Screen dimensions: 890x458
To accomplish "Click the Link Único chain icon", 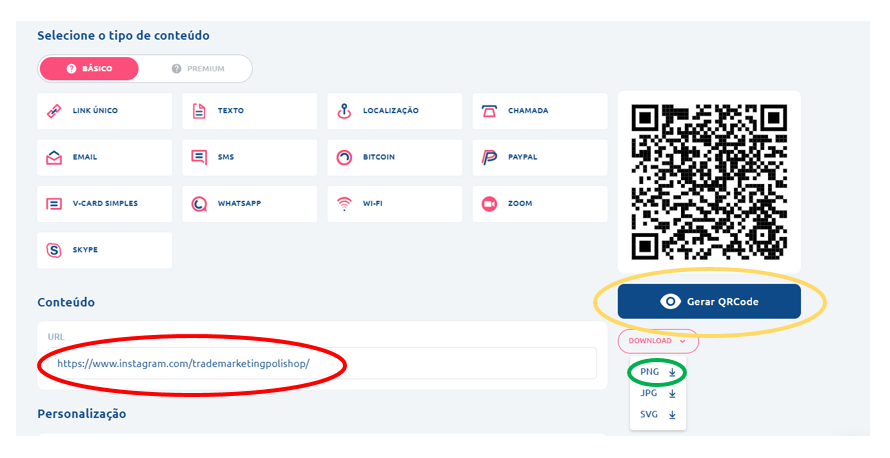I will point(54,111).
